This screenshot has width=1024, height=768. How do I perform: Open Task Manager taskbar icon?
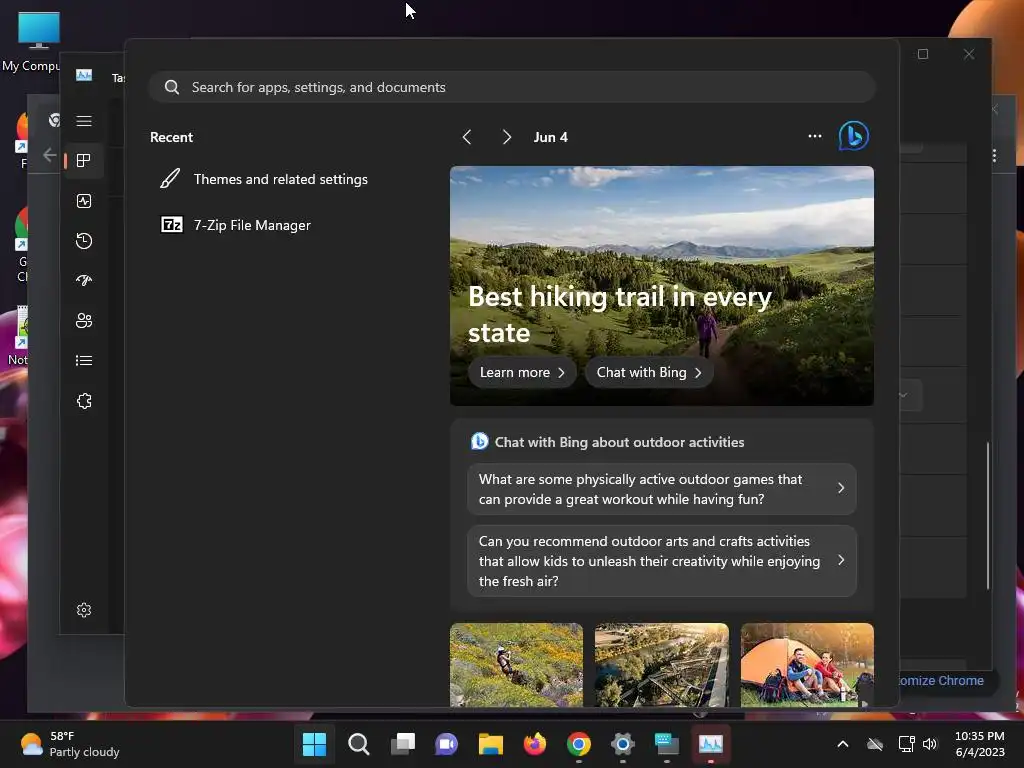(711, 744)
